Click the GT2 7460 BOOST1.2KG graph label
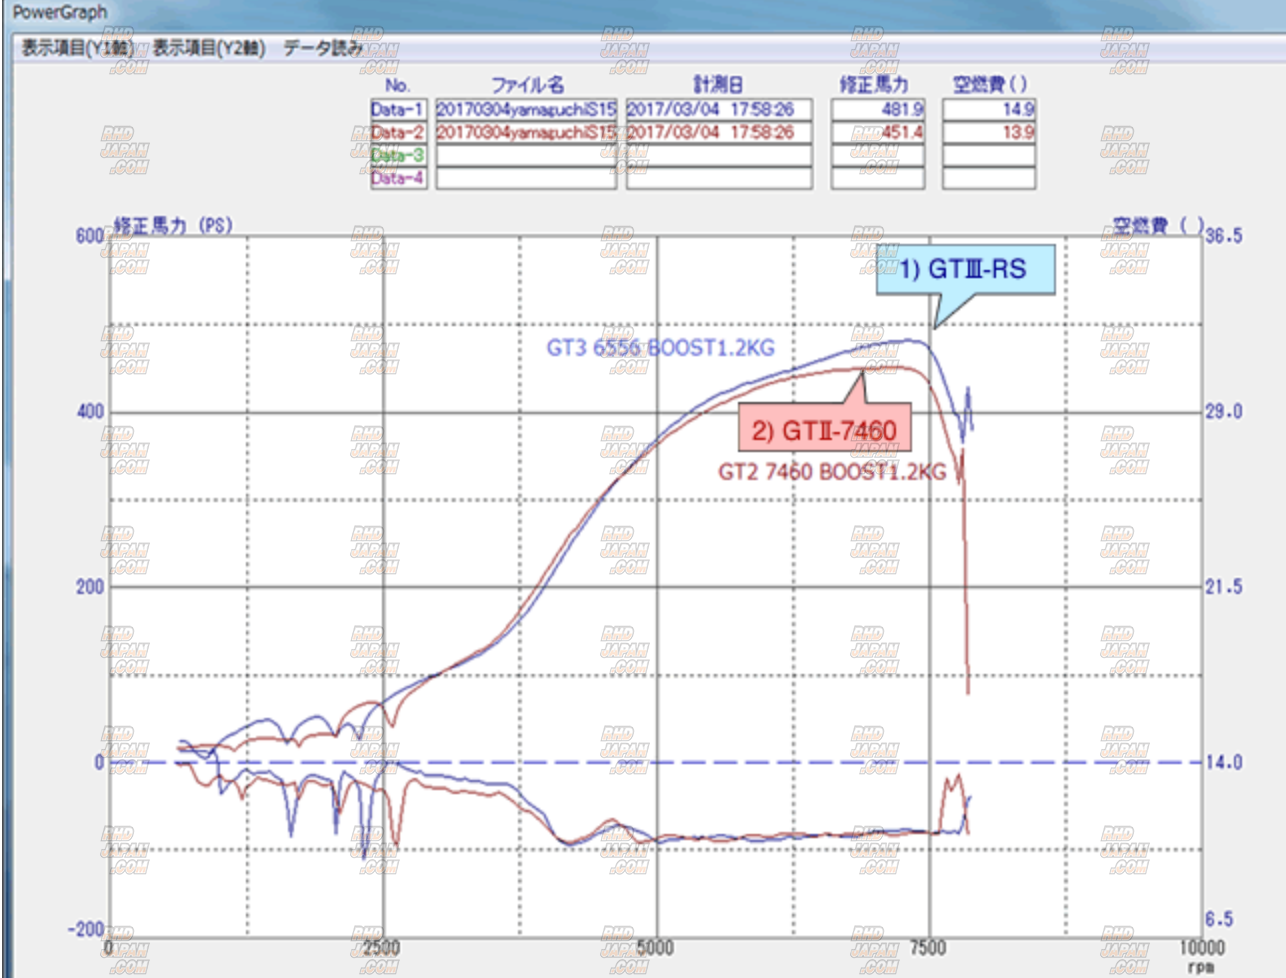 click(831, 471)
